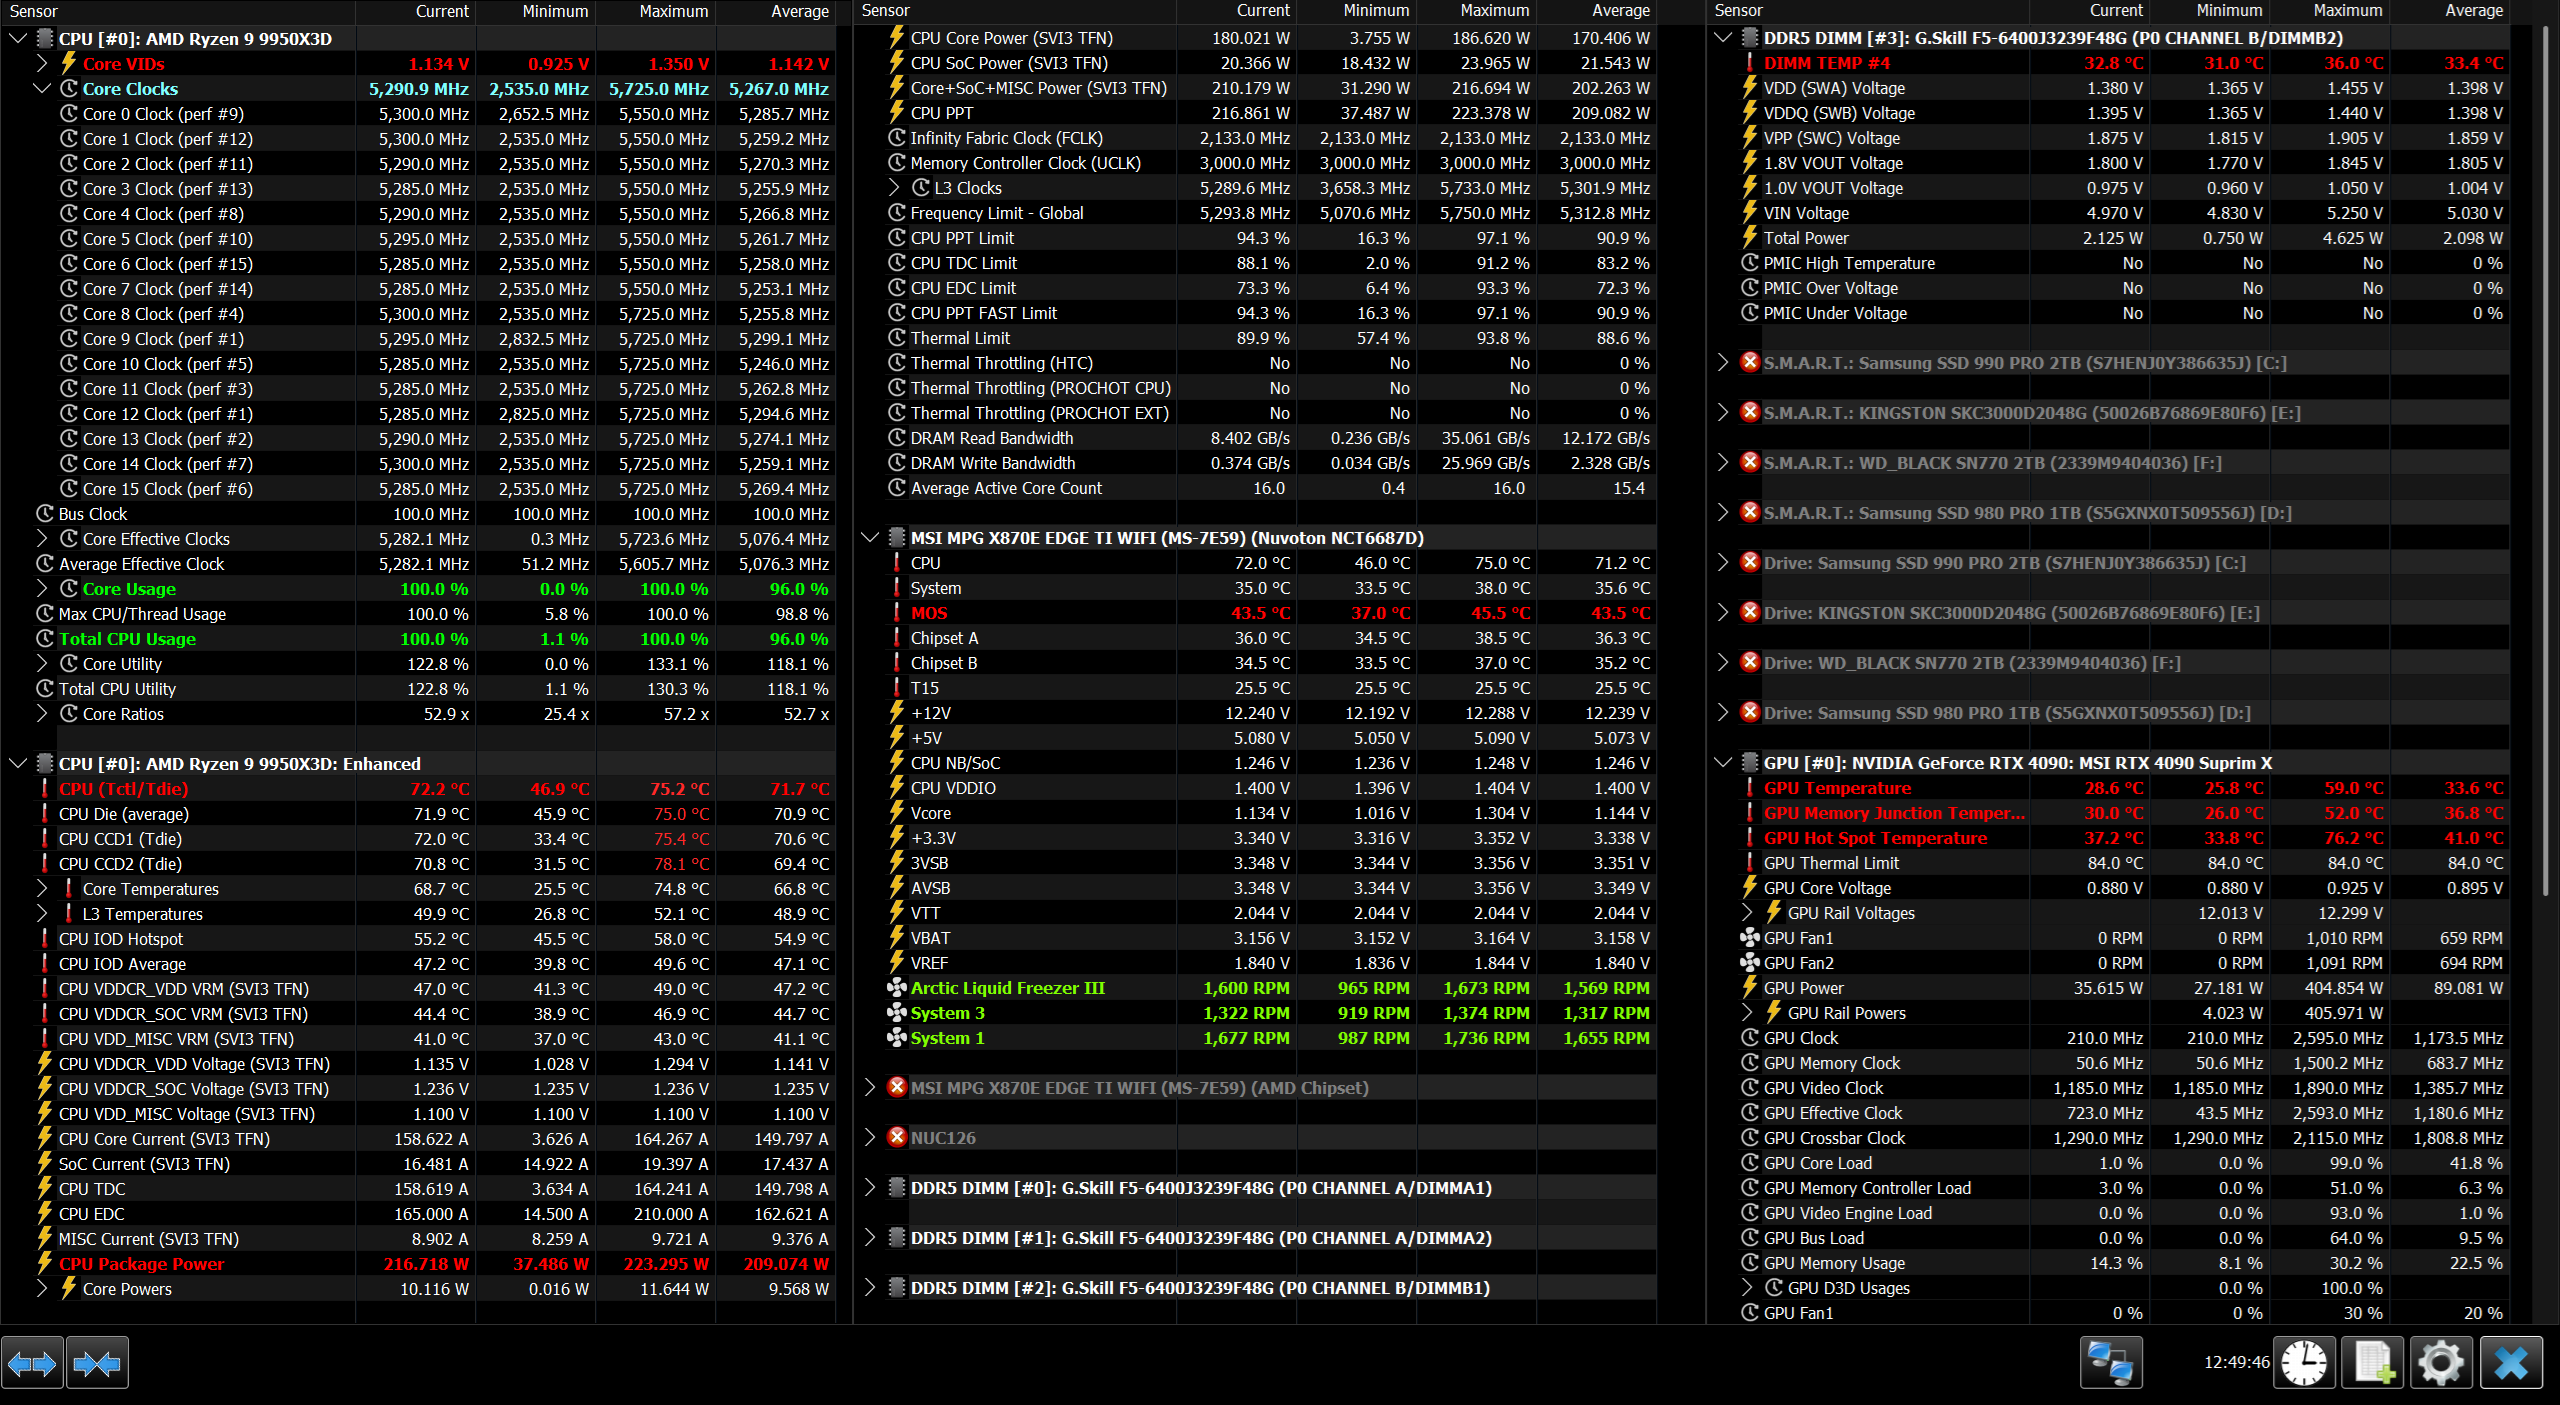Image resolution: width=2560 pixels, height=1405 pixels.
Task: Expand the L3 Clocks entry
Action: pos(894,188)
